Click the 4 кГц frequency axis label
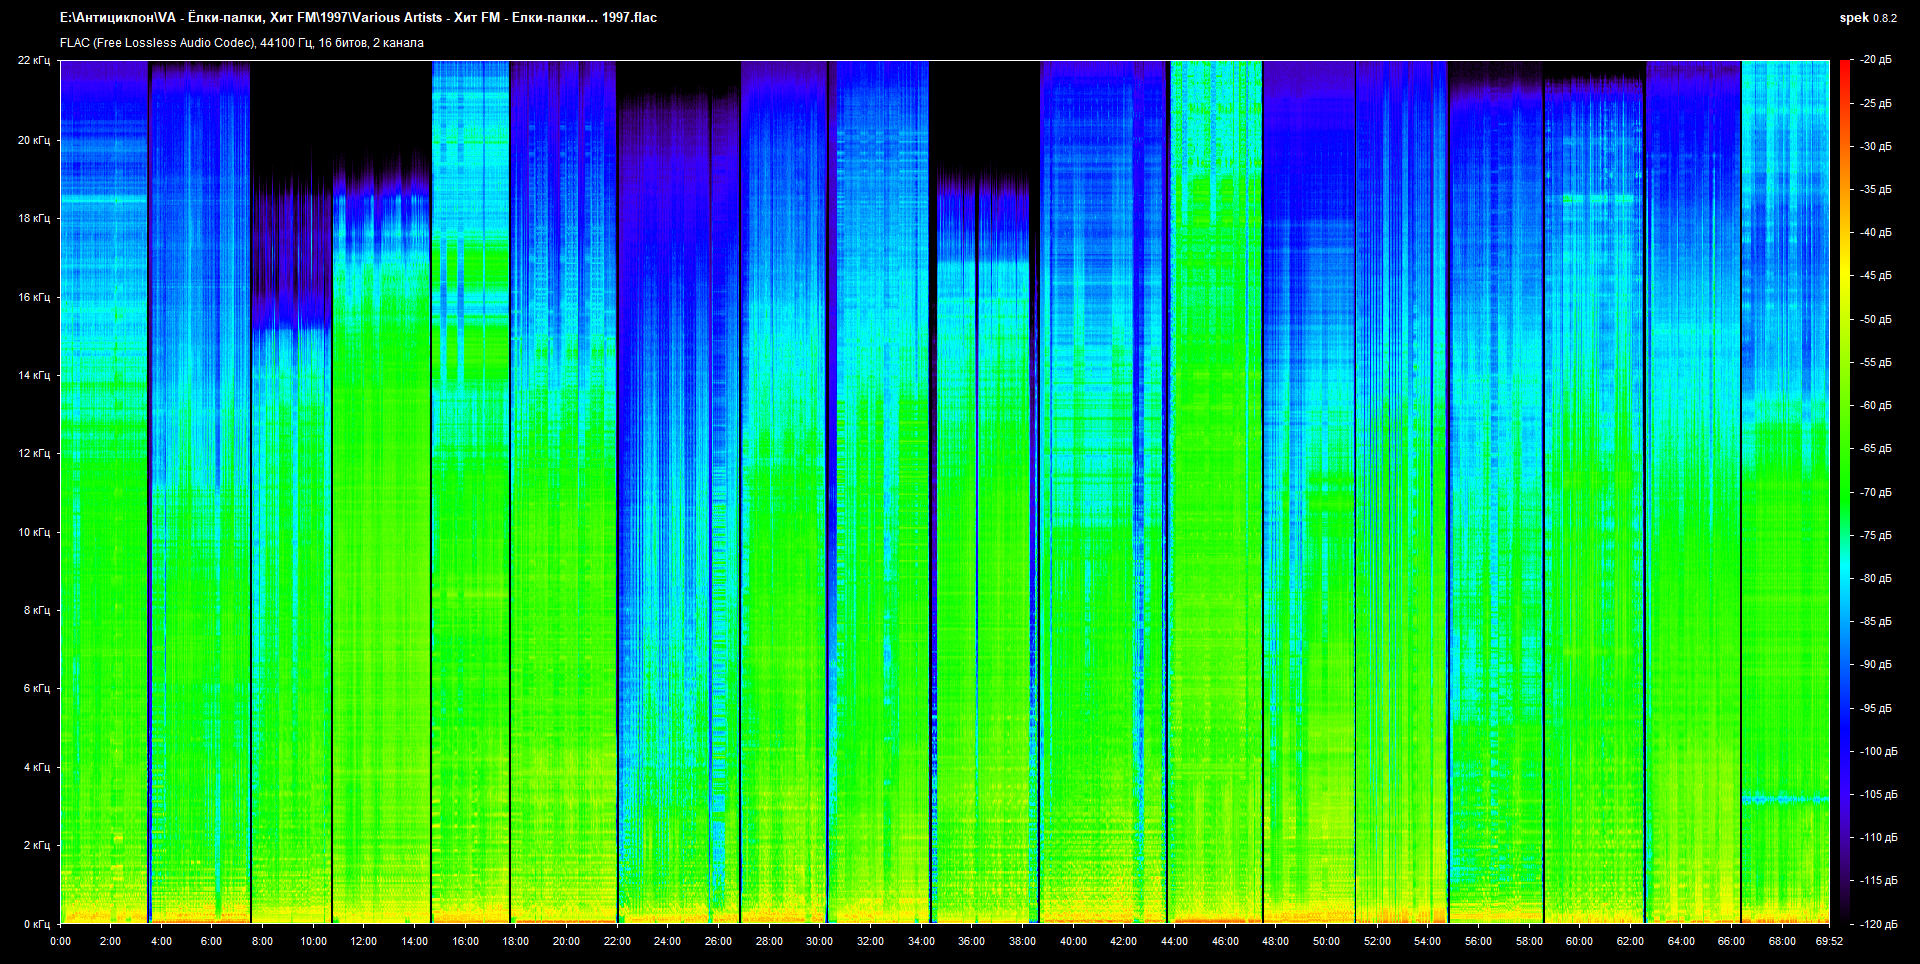Screen dimensions: 1920x964 point(36,767)
